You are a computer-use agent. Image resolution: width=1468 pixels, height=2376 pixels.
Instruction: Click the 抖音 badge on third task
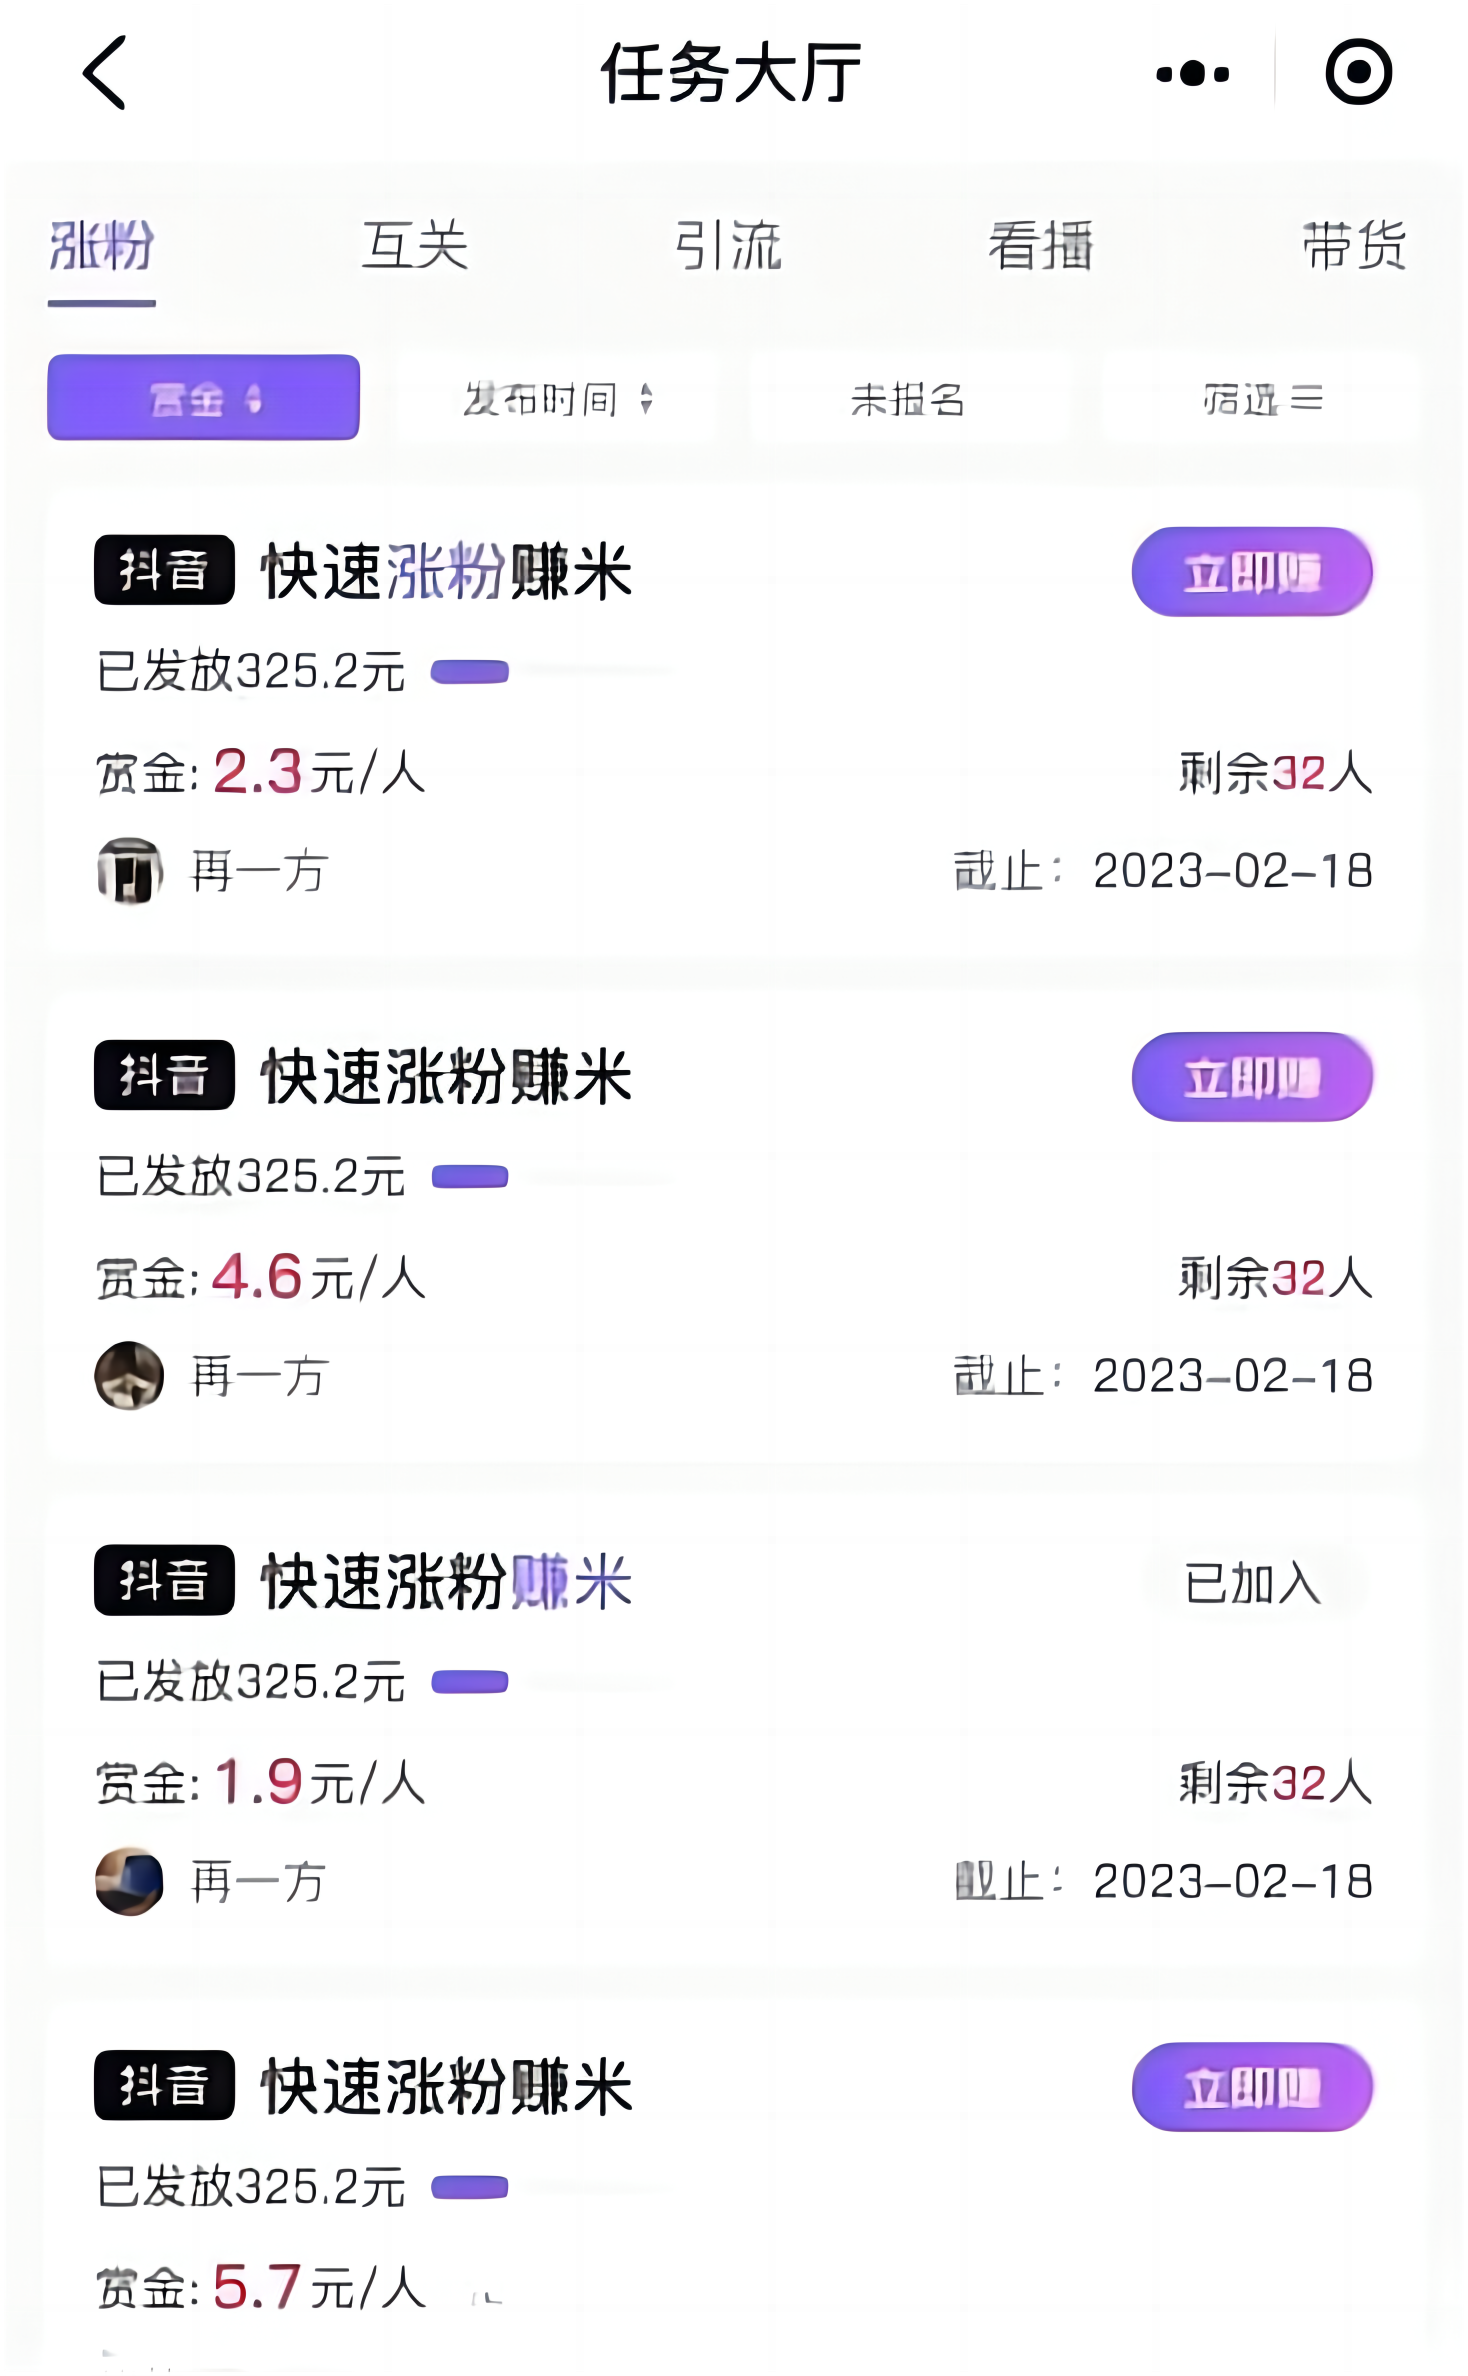click(164, 1580)
